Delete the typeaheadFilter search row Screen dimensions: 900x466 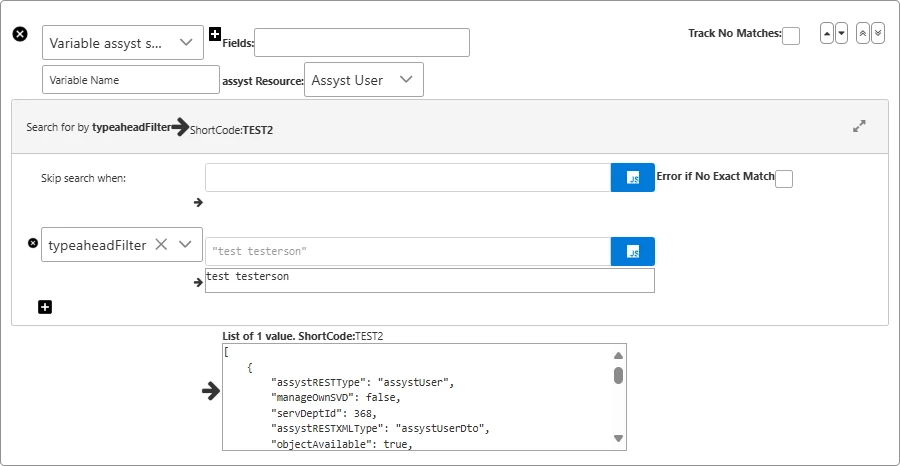(33, 243)
